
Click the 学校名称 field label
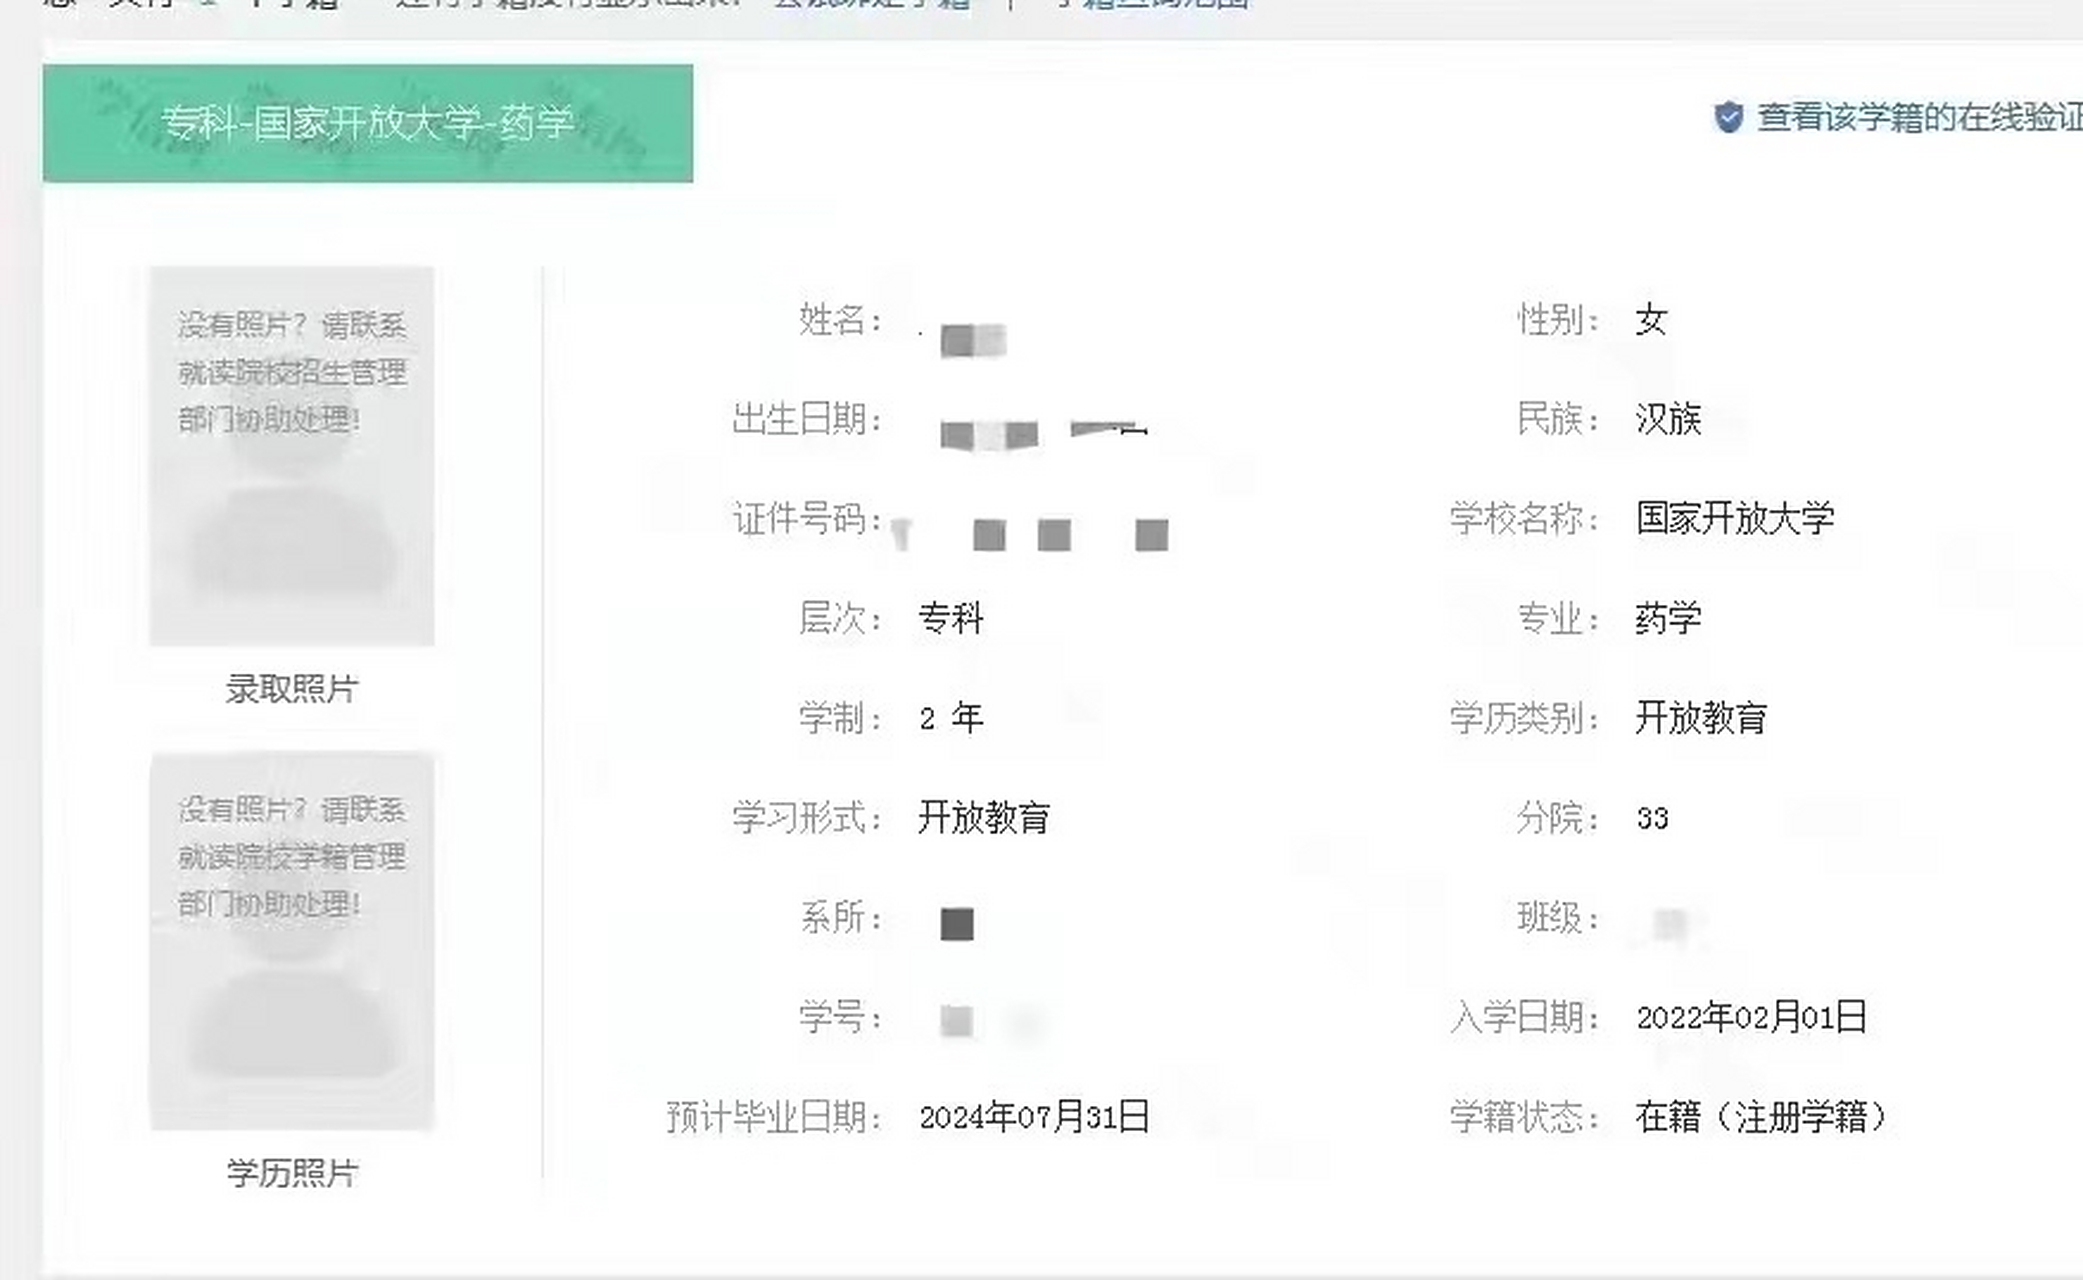(1525, 518)
